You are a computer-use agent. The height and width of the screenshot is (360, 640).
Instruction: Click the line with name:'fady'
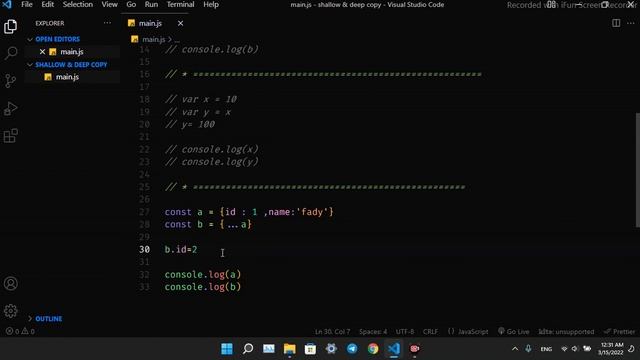coord(249,212)
